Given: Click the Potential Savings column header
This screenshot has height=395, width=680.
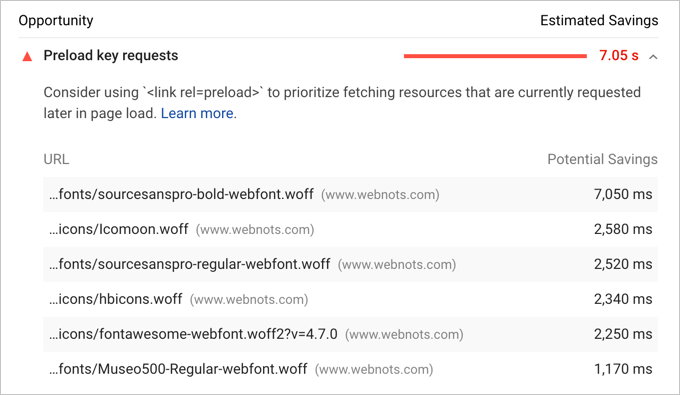Looking at the screenshot, I should (x=602, y=159).
